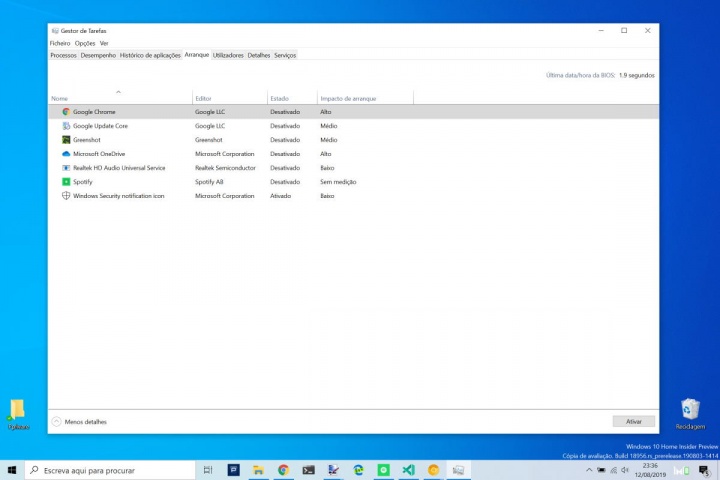Screen dimensions: 720x480
Task: Click Realtek Semiconductor editor cell
Action: coord(225,168)
